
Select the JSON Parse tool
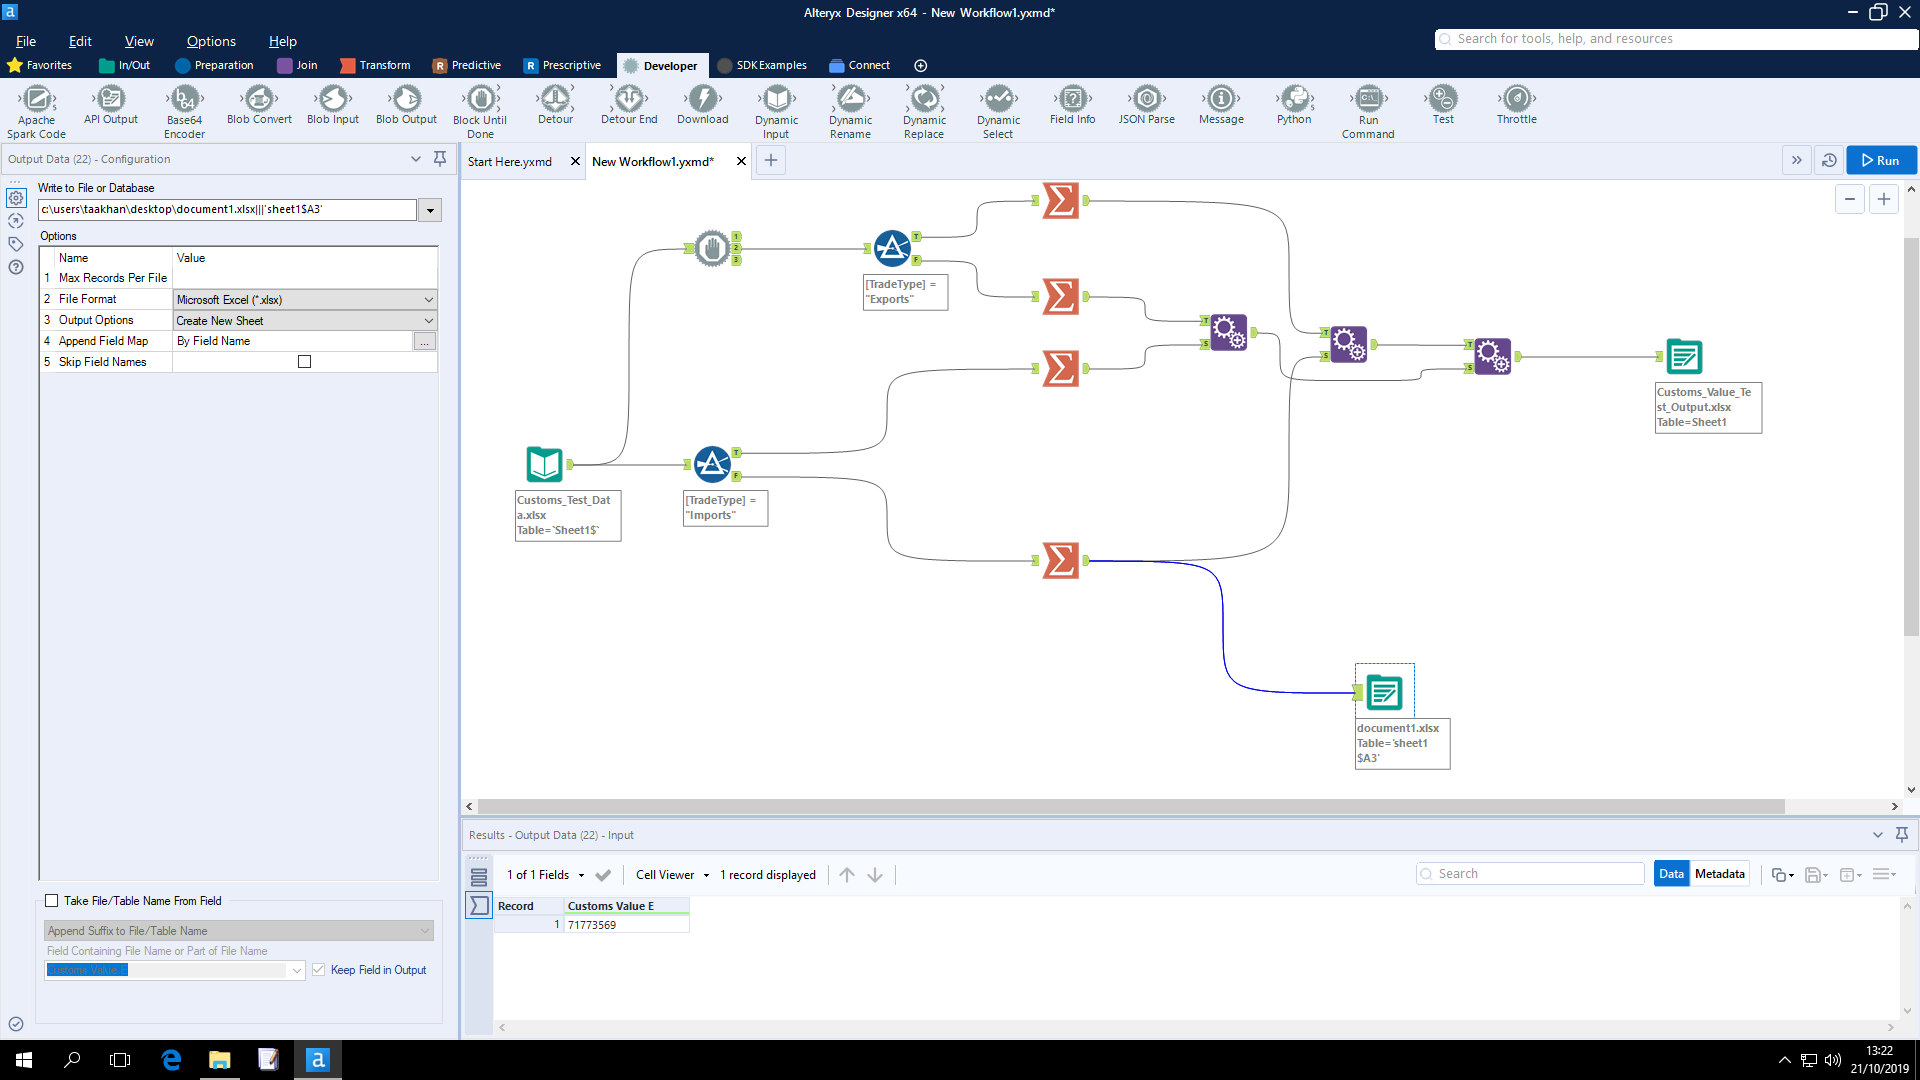coord(1147,104)
